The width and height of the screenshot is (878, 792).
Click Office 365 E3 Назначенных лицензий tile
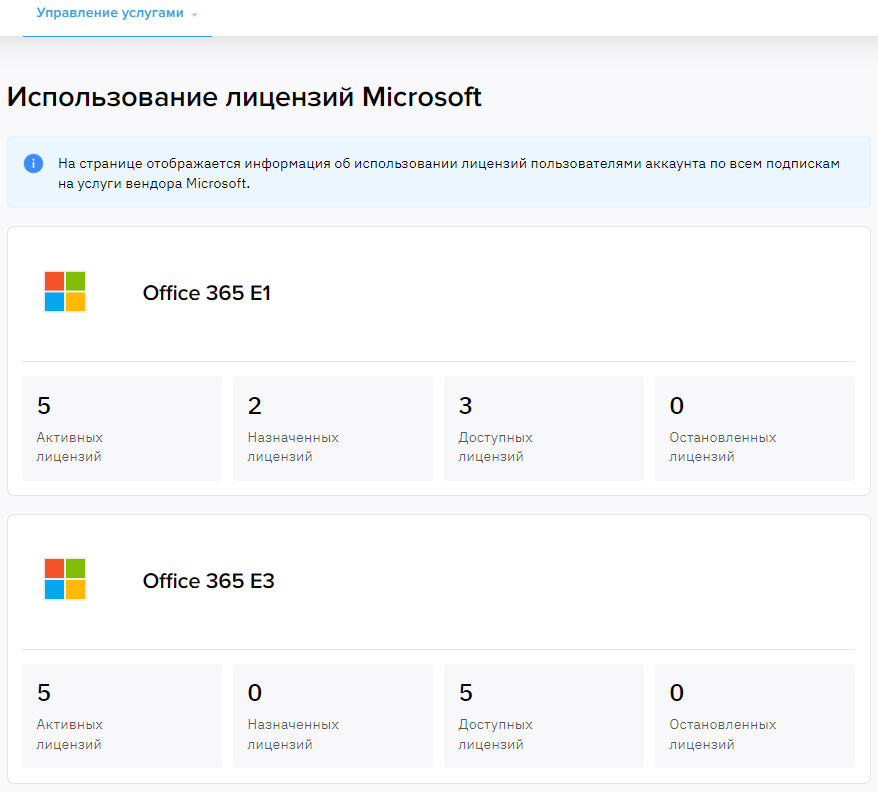[333, 716]
